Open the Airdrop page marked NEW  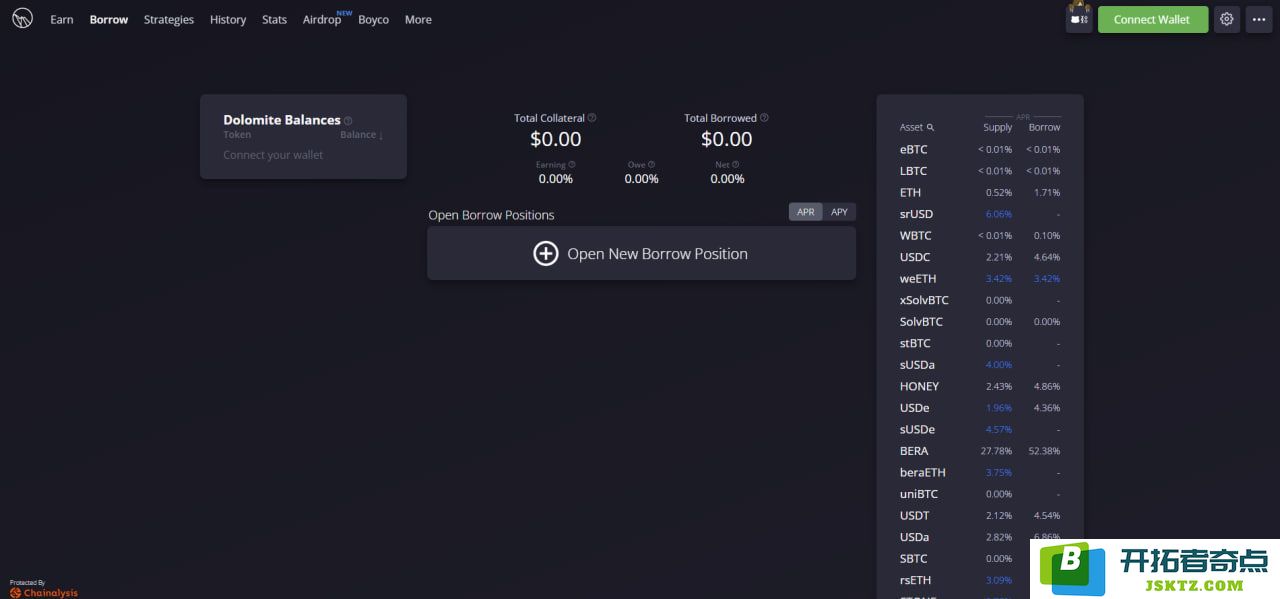pos(322,20)
